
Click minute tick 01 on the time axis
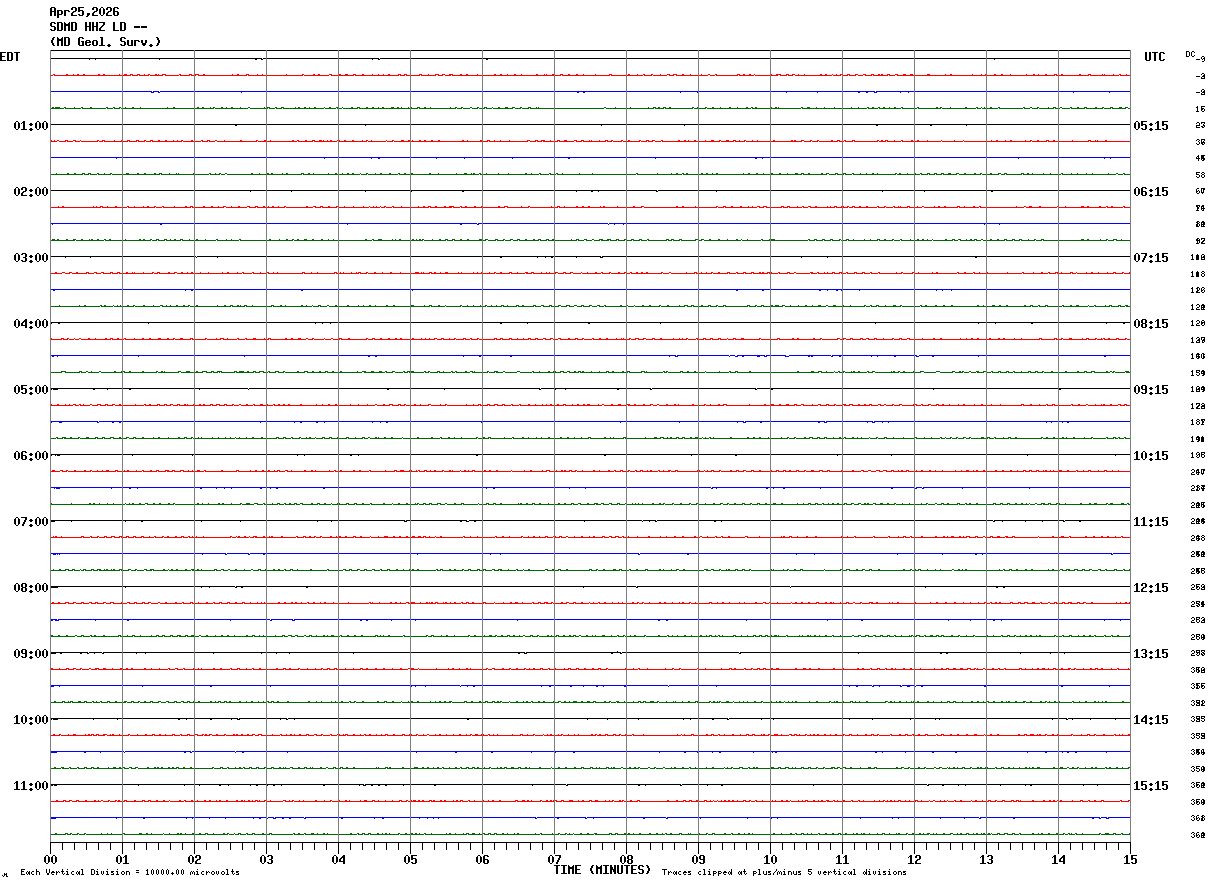[122, 858]
